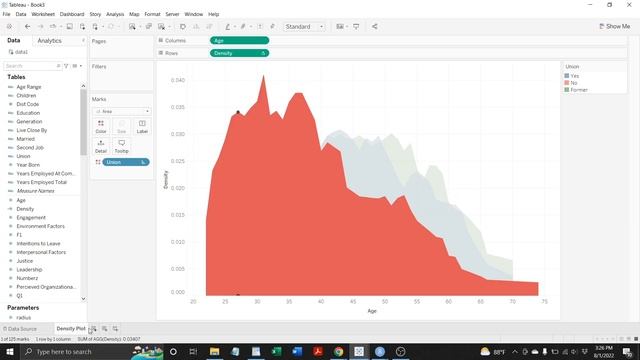Open the Tooltip card in Marks
The image size is (640, 360).
pos(121,146)
